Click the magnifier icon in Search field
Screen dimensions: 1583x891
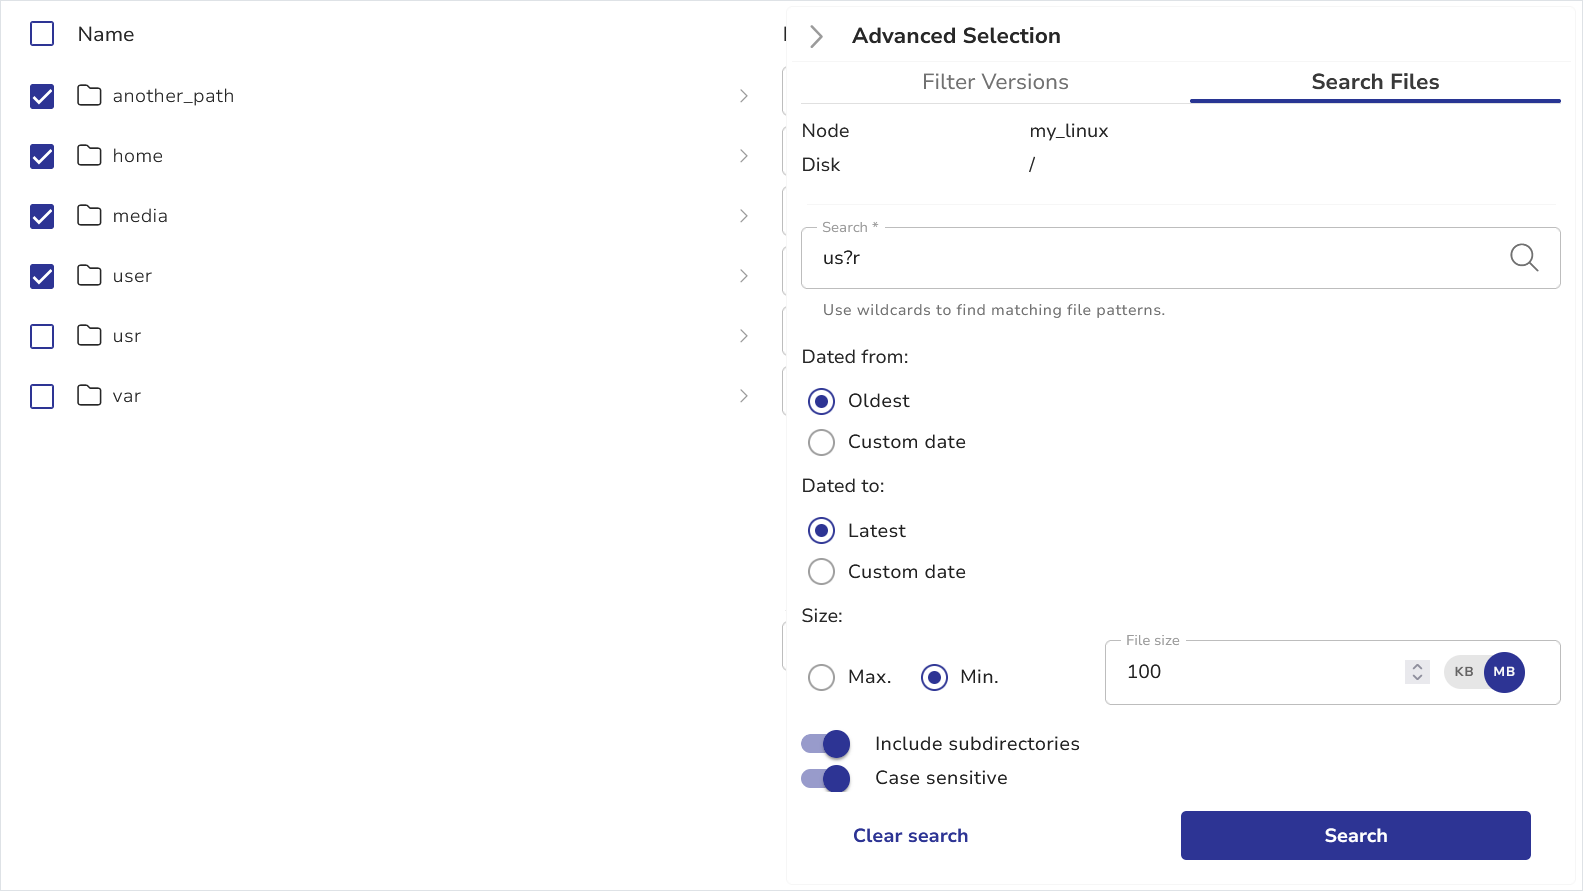tap(1523, 258)
